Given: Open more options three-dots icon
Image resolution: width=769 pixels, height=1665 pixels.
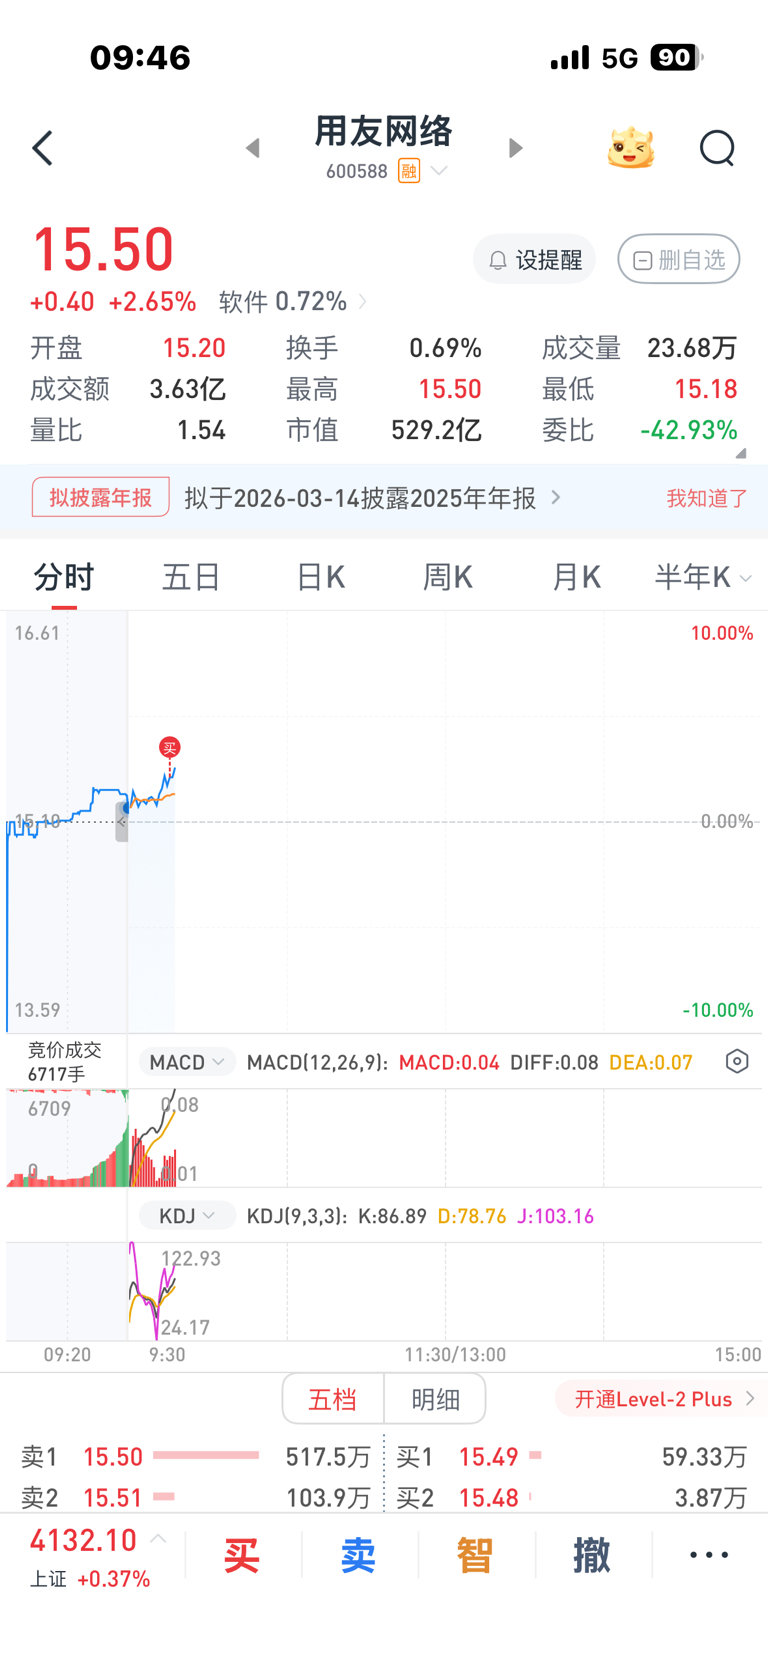Looking at the screenshot, I should [x=709, y=1555].
